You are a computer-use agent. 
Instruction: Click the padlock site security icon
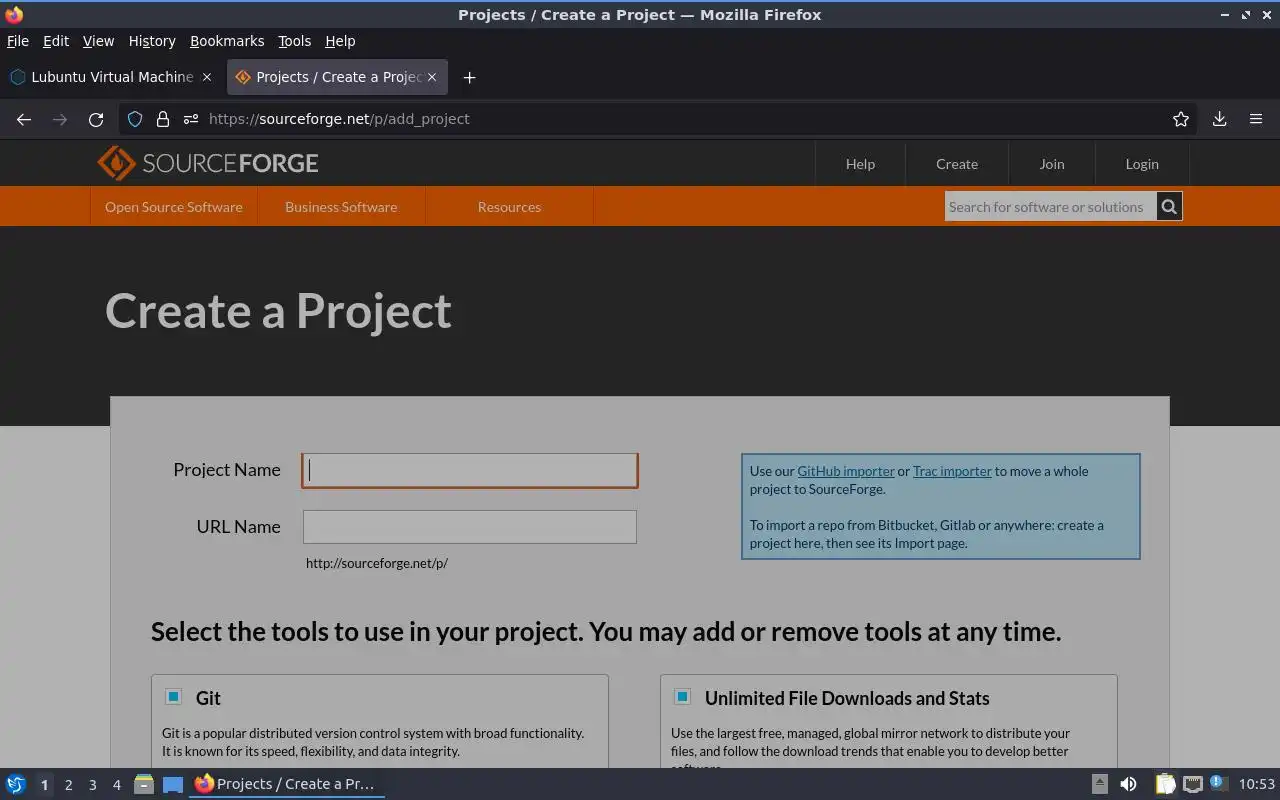coord(163,119)
